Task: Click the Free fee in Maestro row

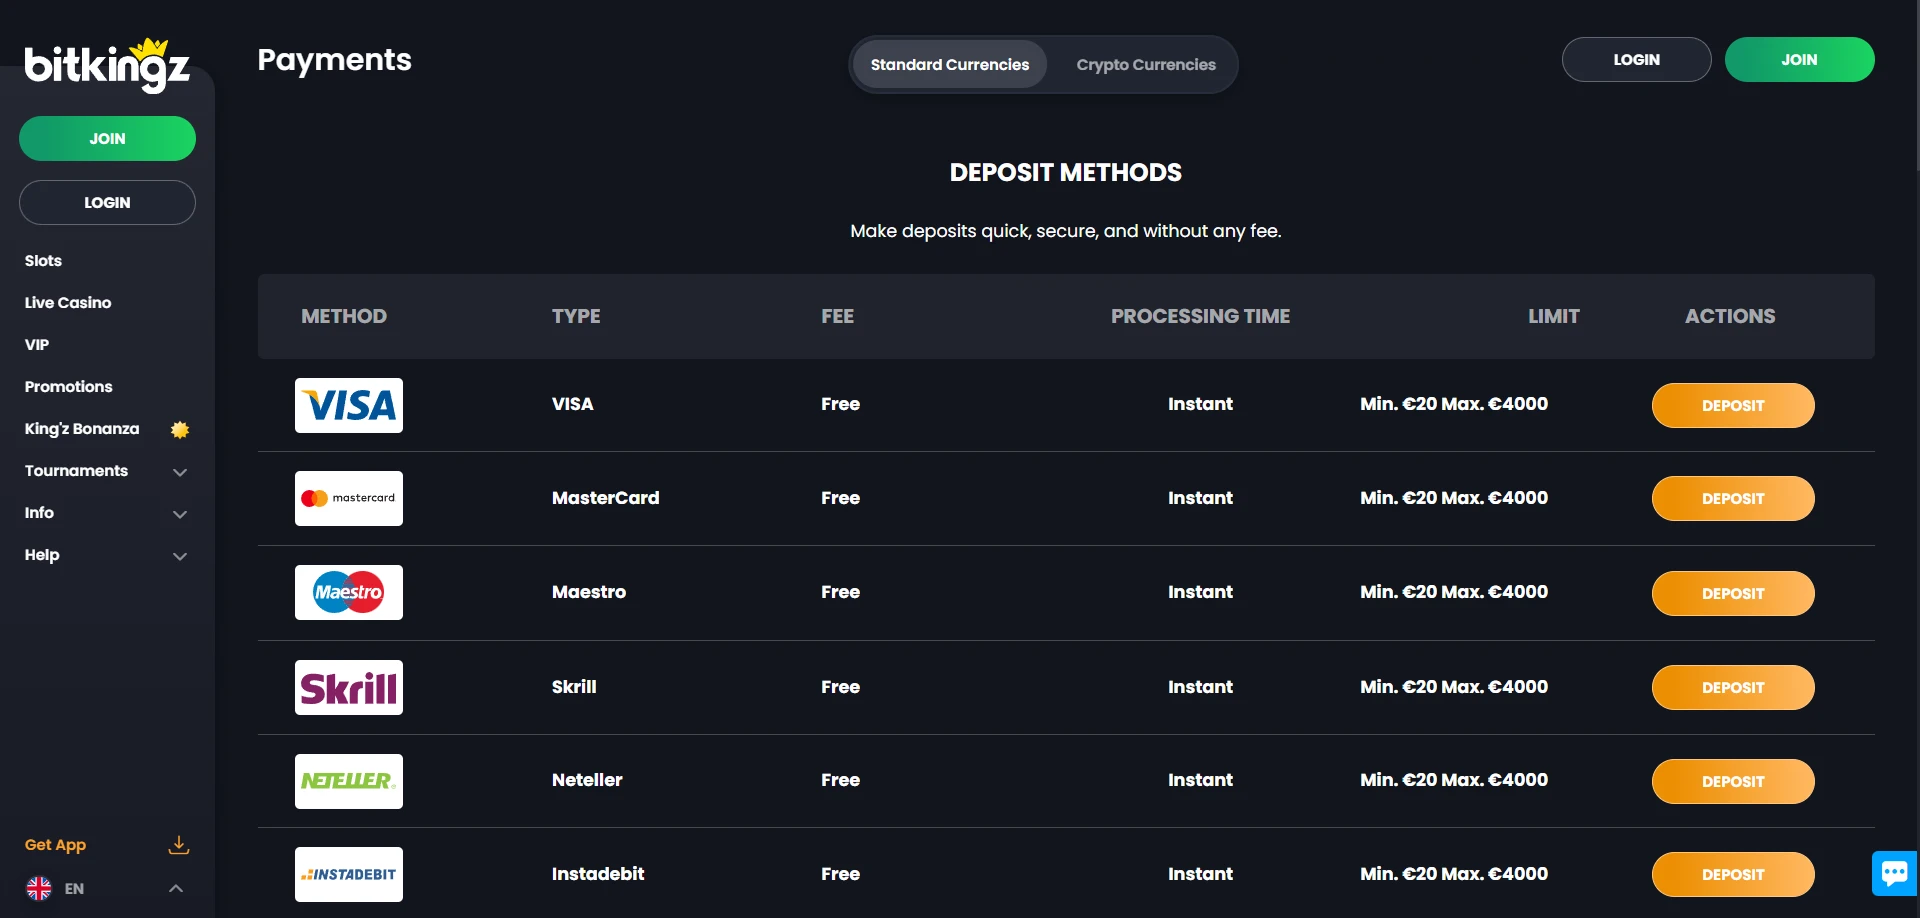Action: click(840, 592)
